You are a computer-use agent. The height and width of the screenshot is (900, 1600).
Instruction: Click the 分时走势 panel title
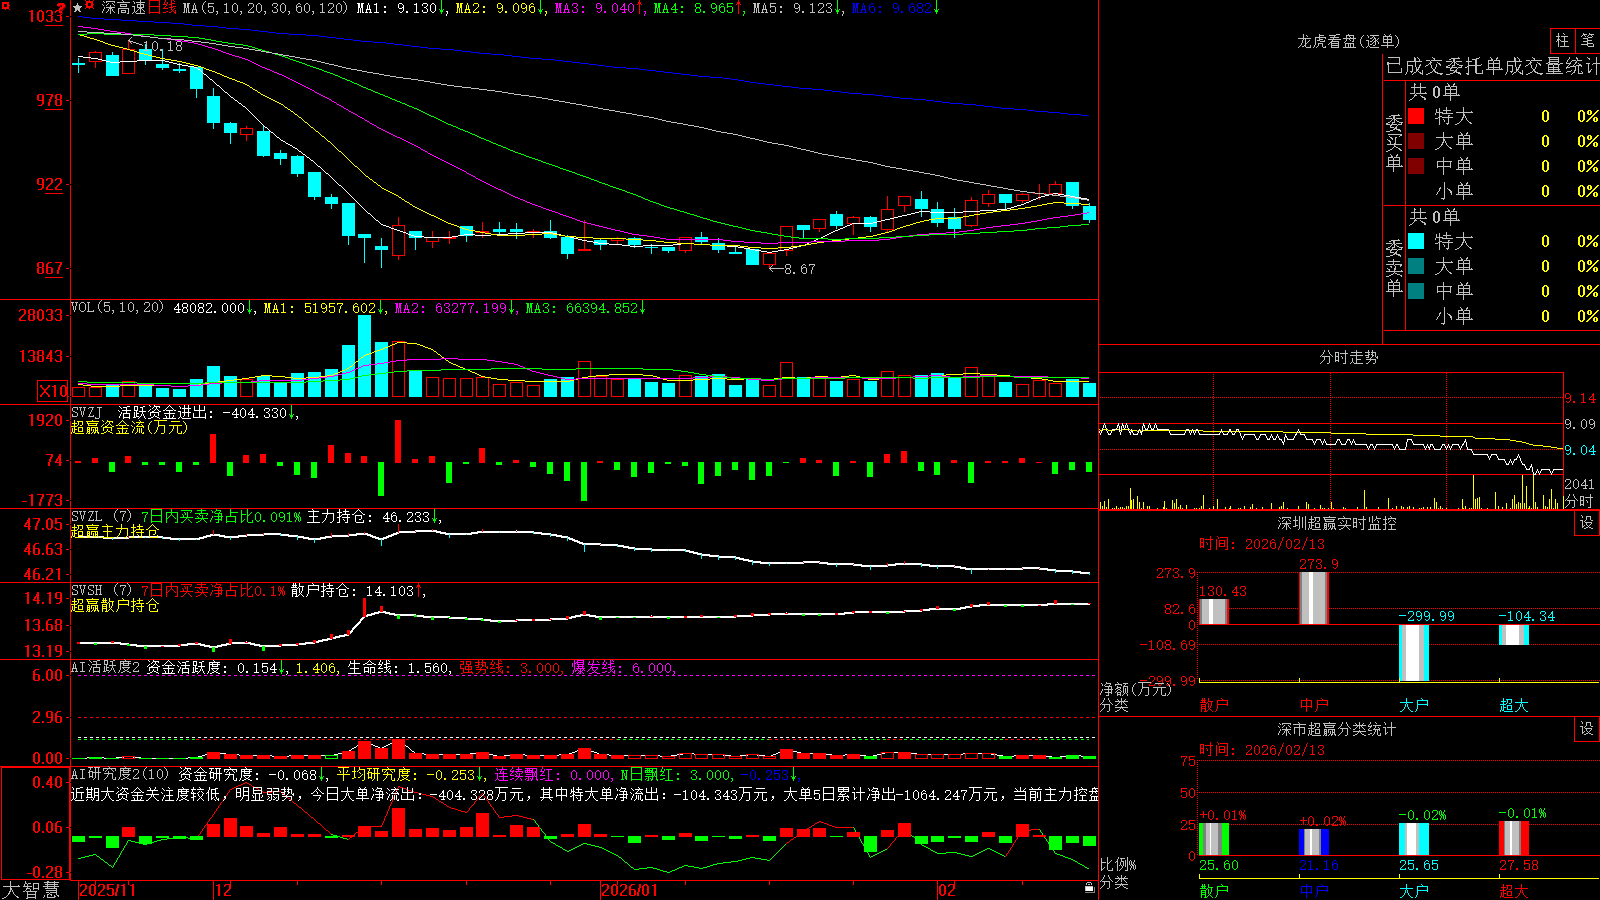(x=1348, y=357)
